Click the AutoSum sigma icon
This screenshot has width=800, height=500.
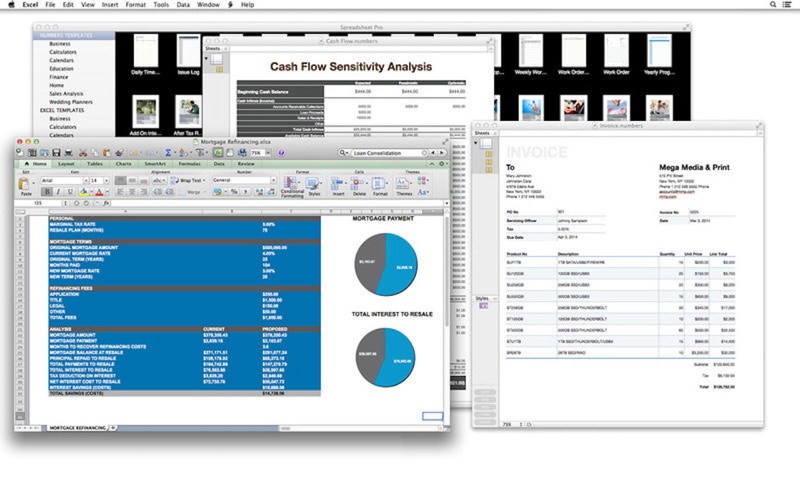168,153
